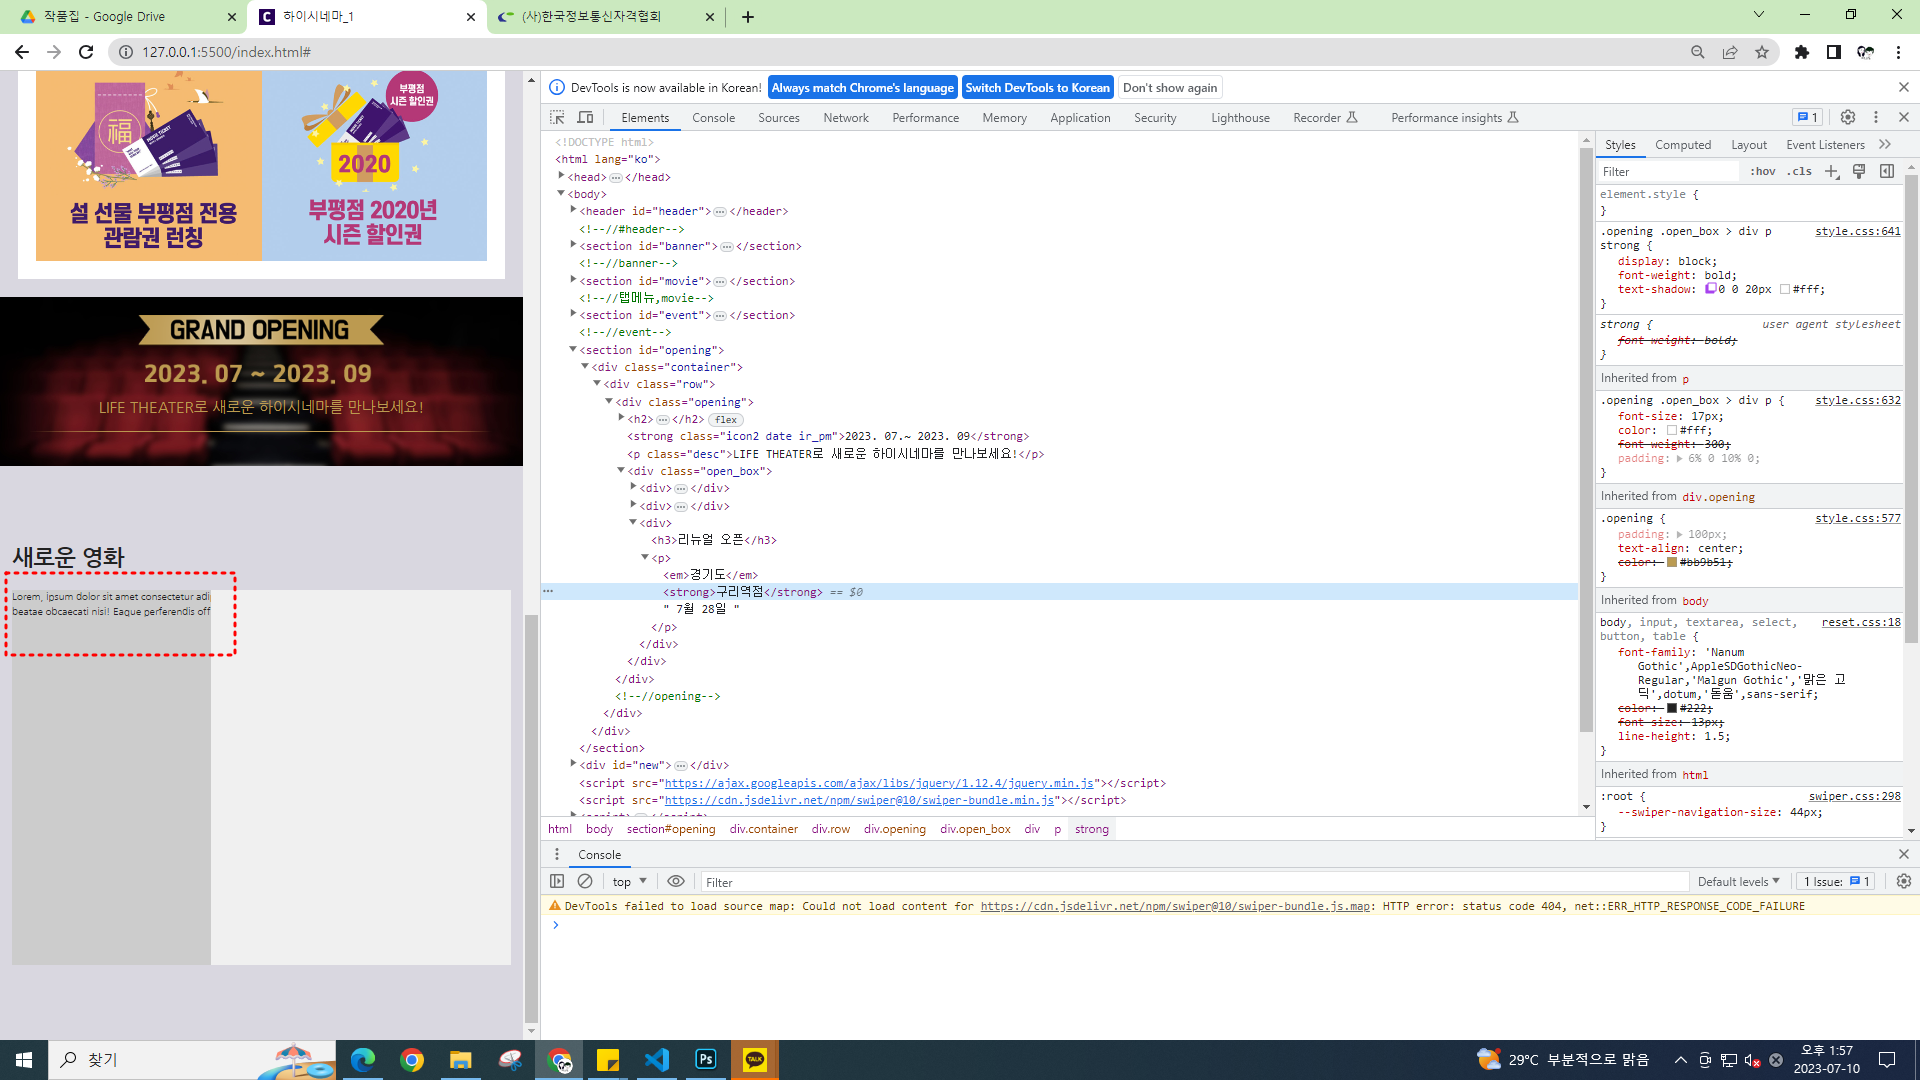Toggle the computed styles sidebar icon
The width and height of the screenshot is (1920, 1080).
click(1887, 171)
